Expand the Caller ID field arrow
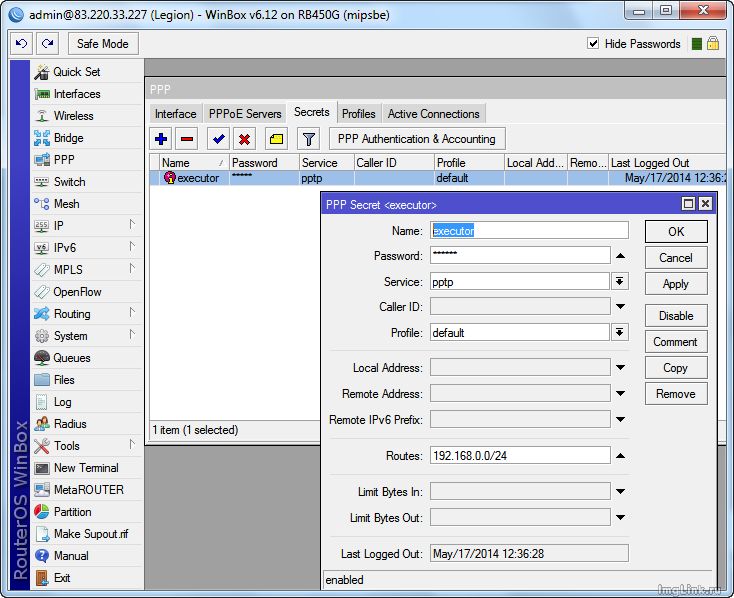The image size is (734, 598). 620,306
